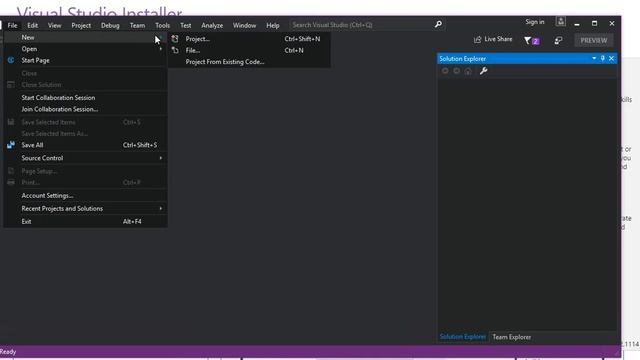The width and height of the screenshot is (640, 360).
Task: Click the New File icon
Action: click(175, 50)
